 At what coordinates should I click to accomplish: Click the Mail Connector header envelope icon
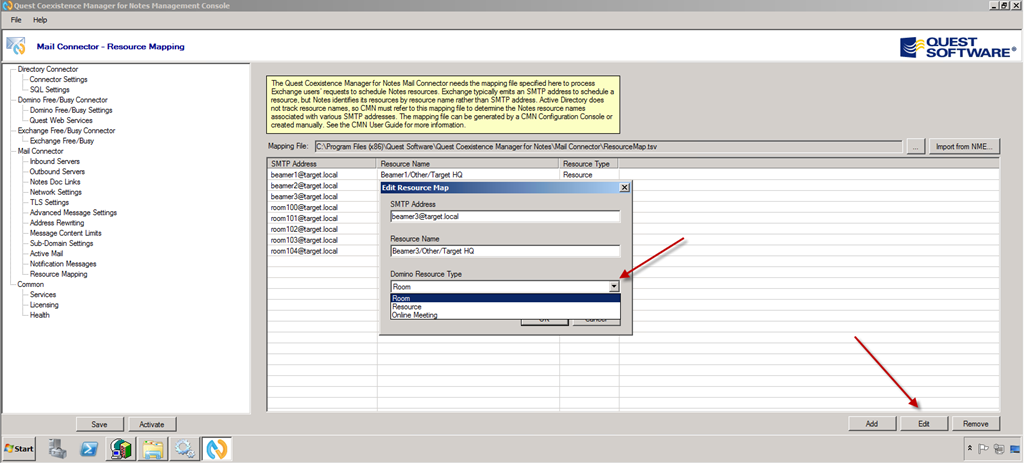point(16,47)
